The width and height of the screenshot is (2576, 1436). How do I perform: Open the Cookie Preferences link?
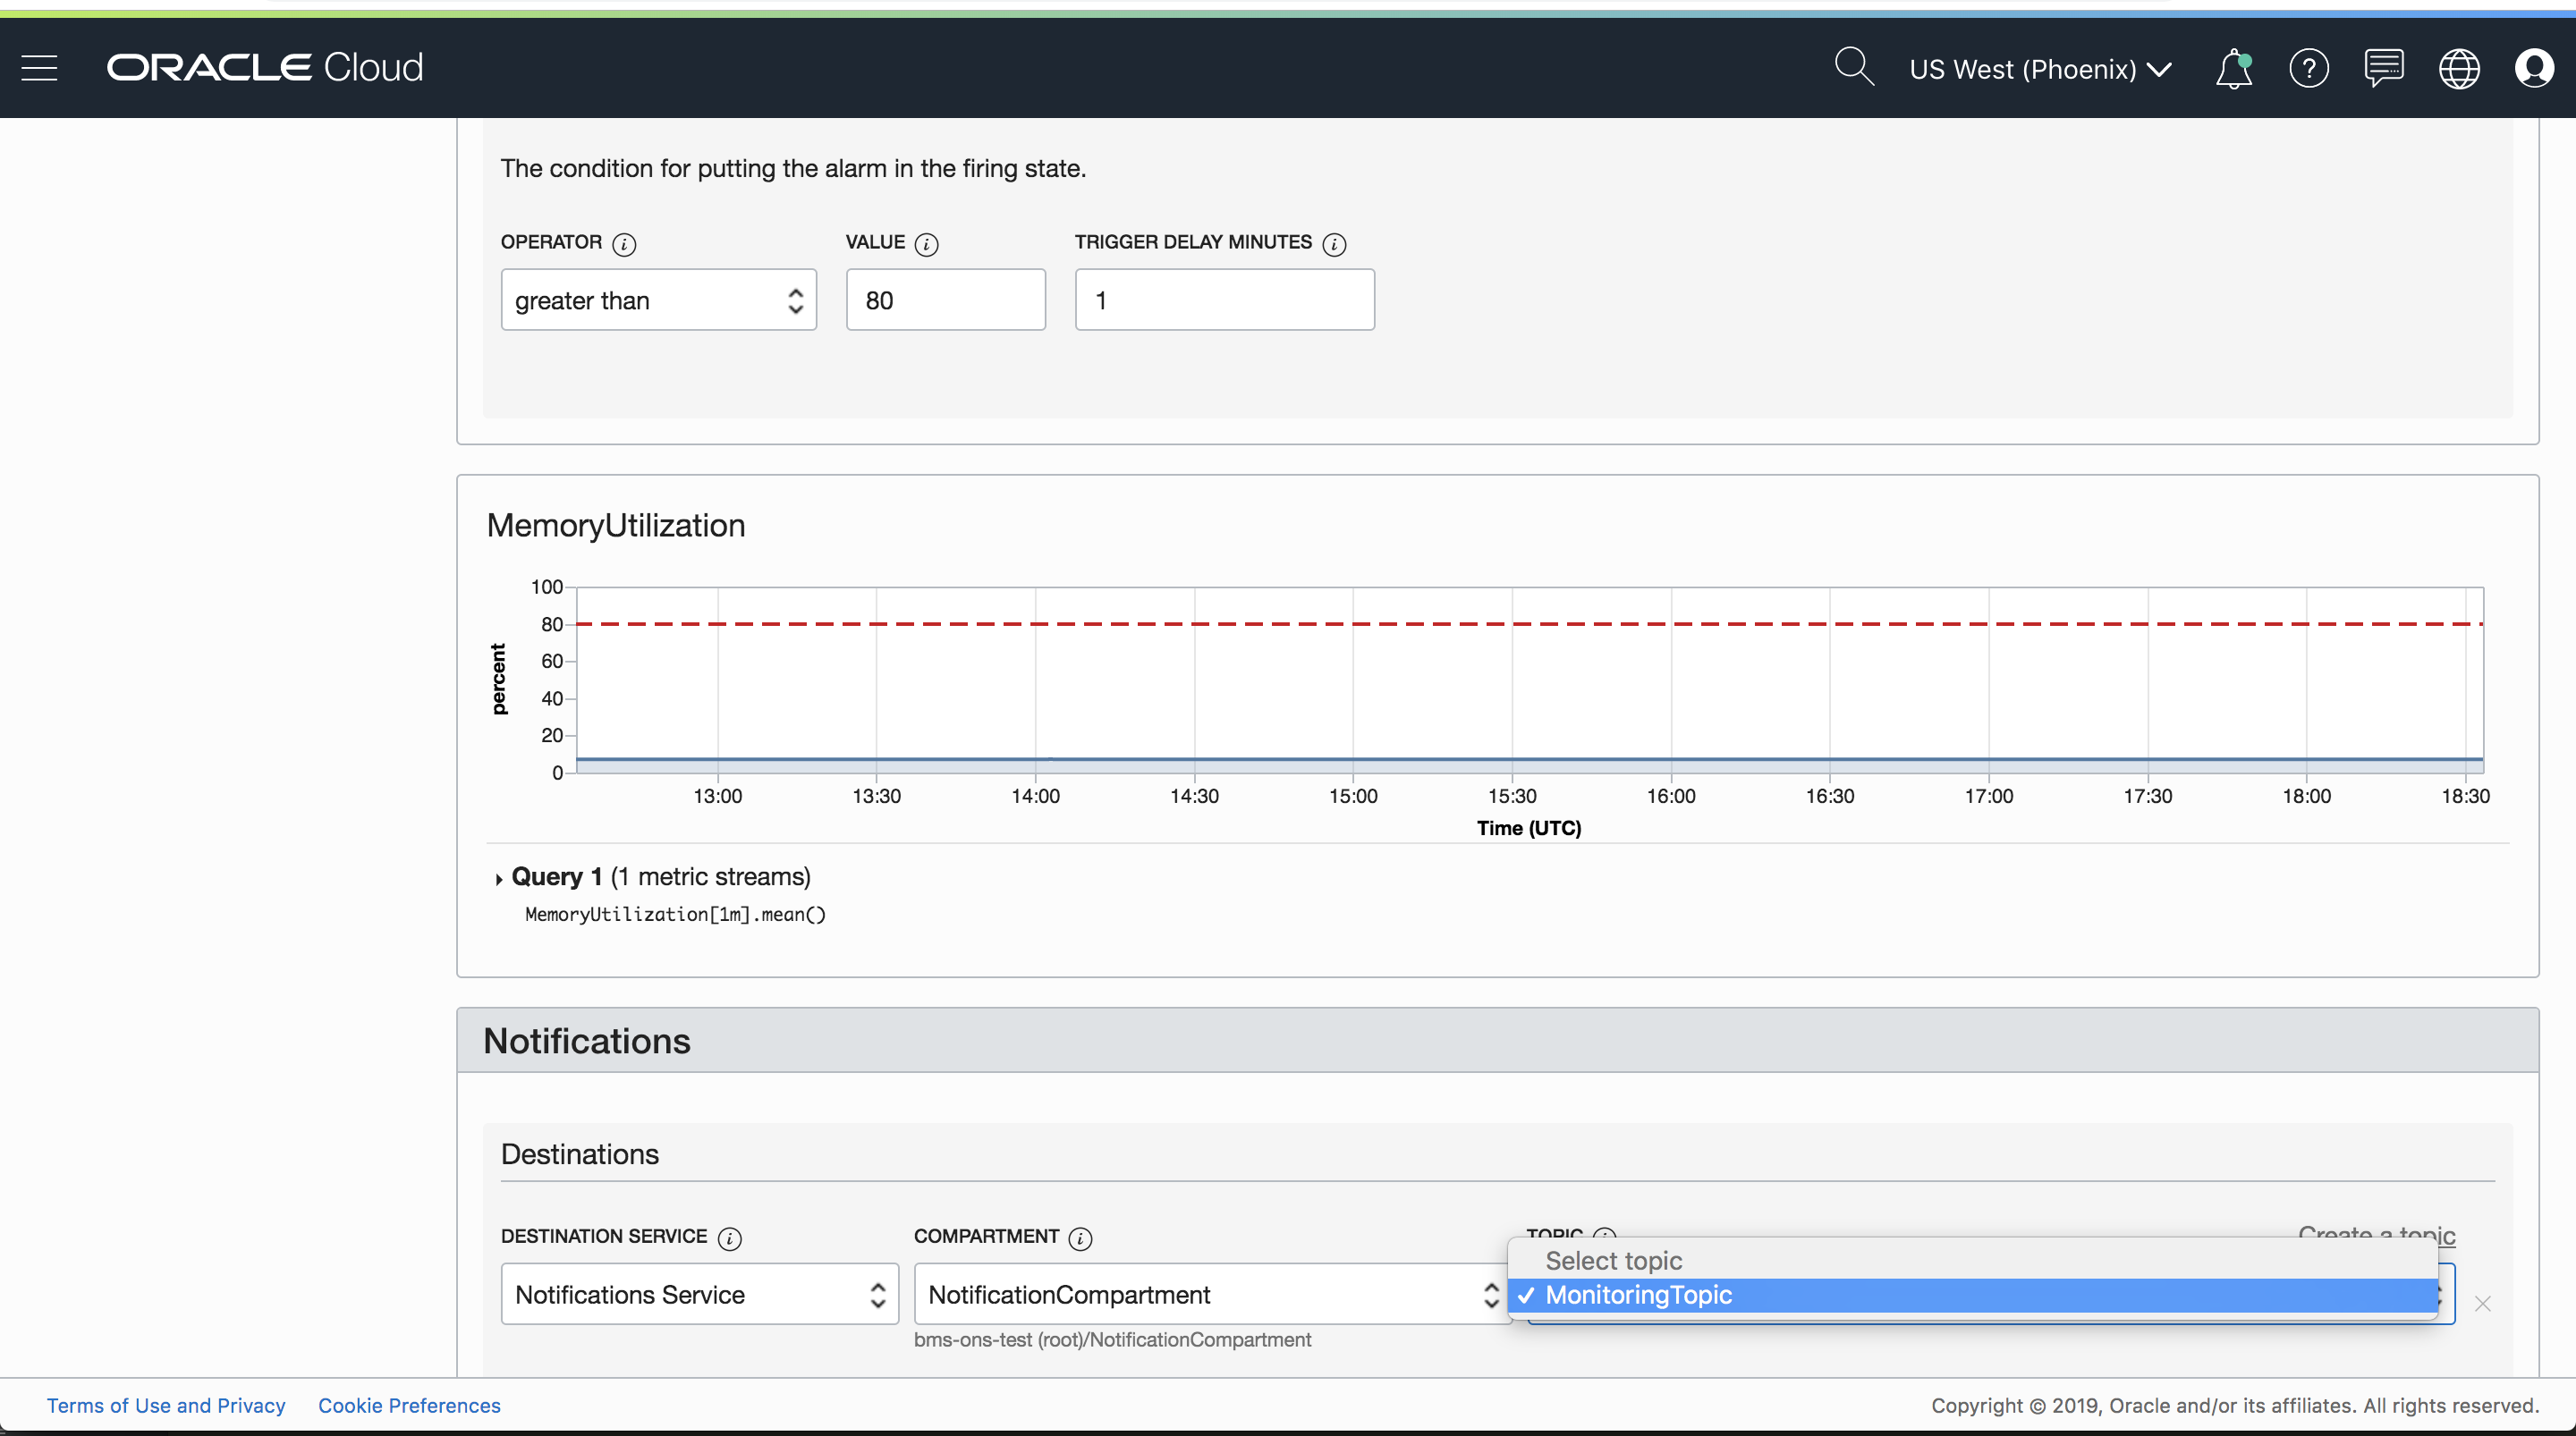409,1405
